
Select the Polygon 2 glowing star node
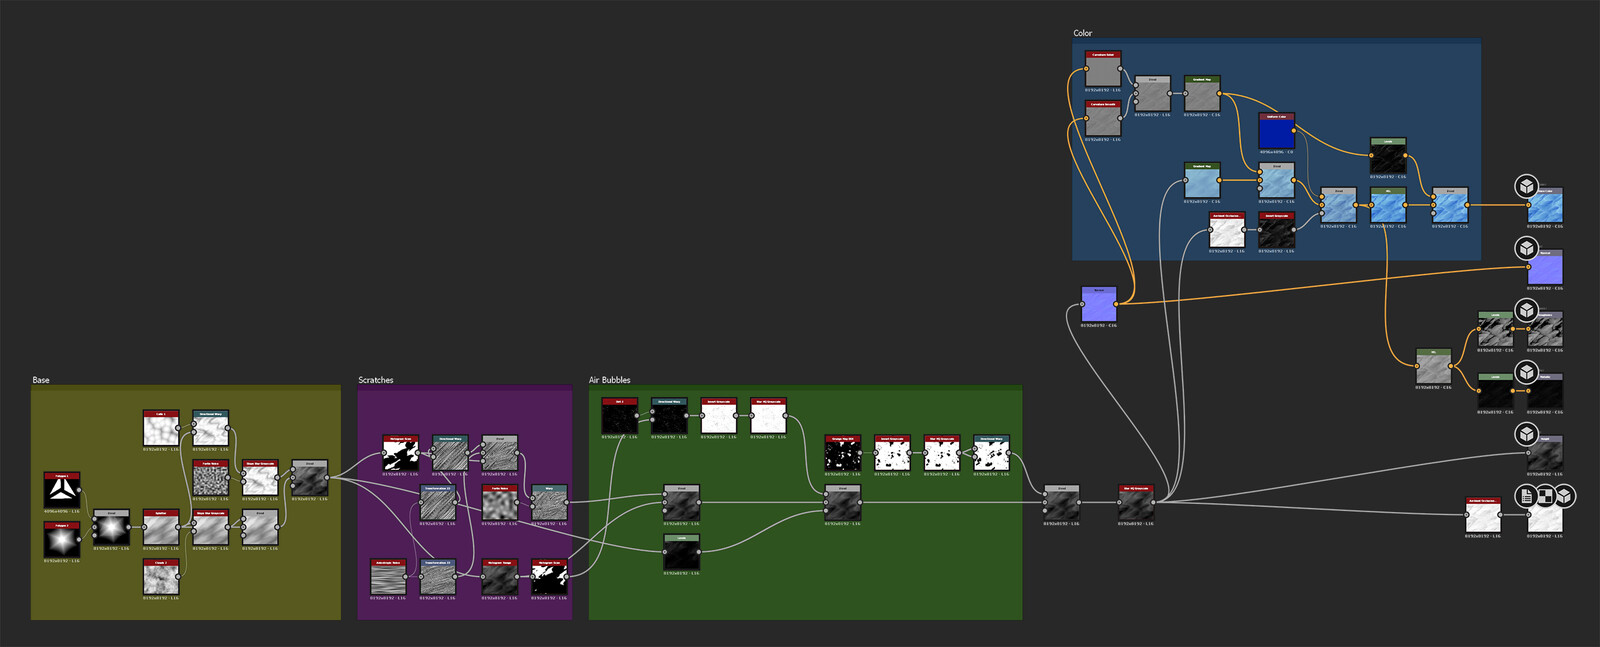pos(62,540)
